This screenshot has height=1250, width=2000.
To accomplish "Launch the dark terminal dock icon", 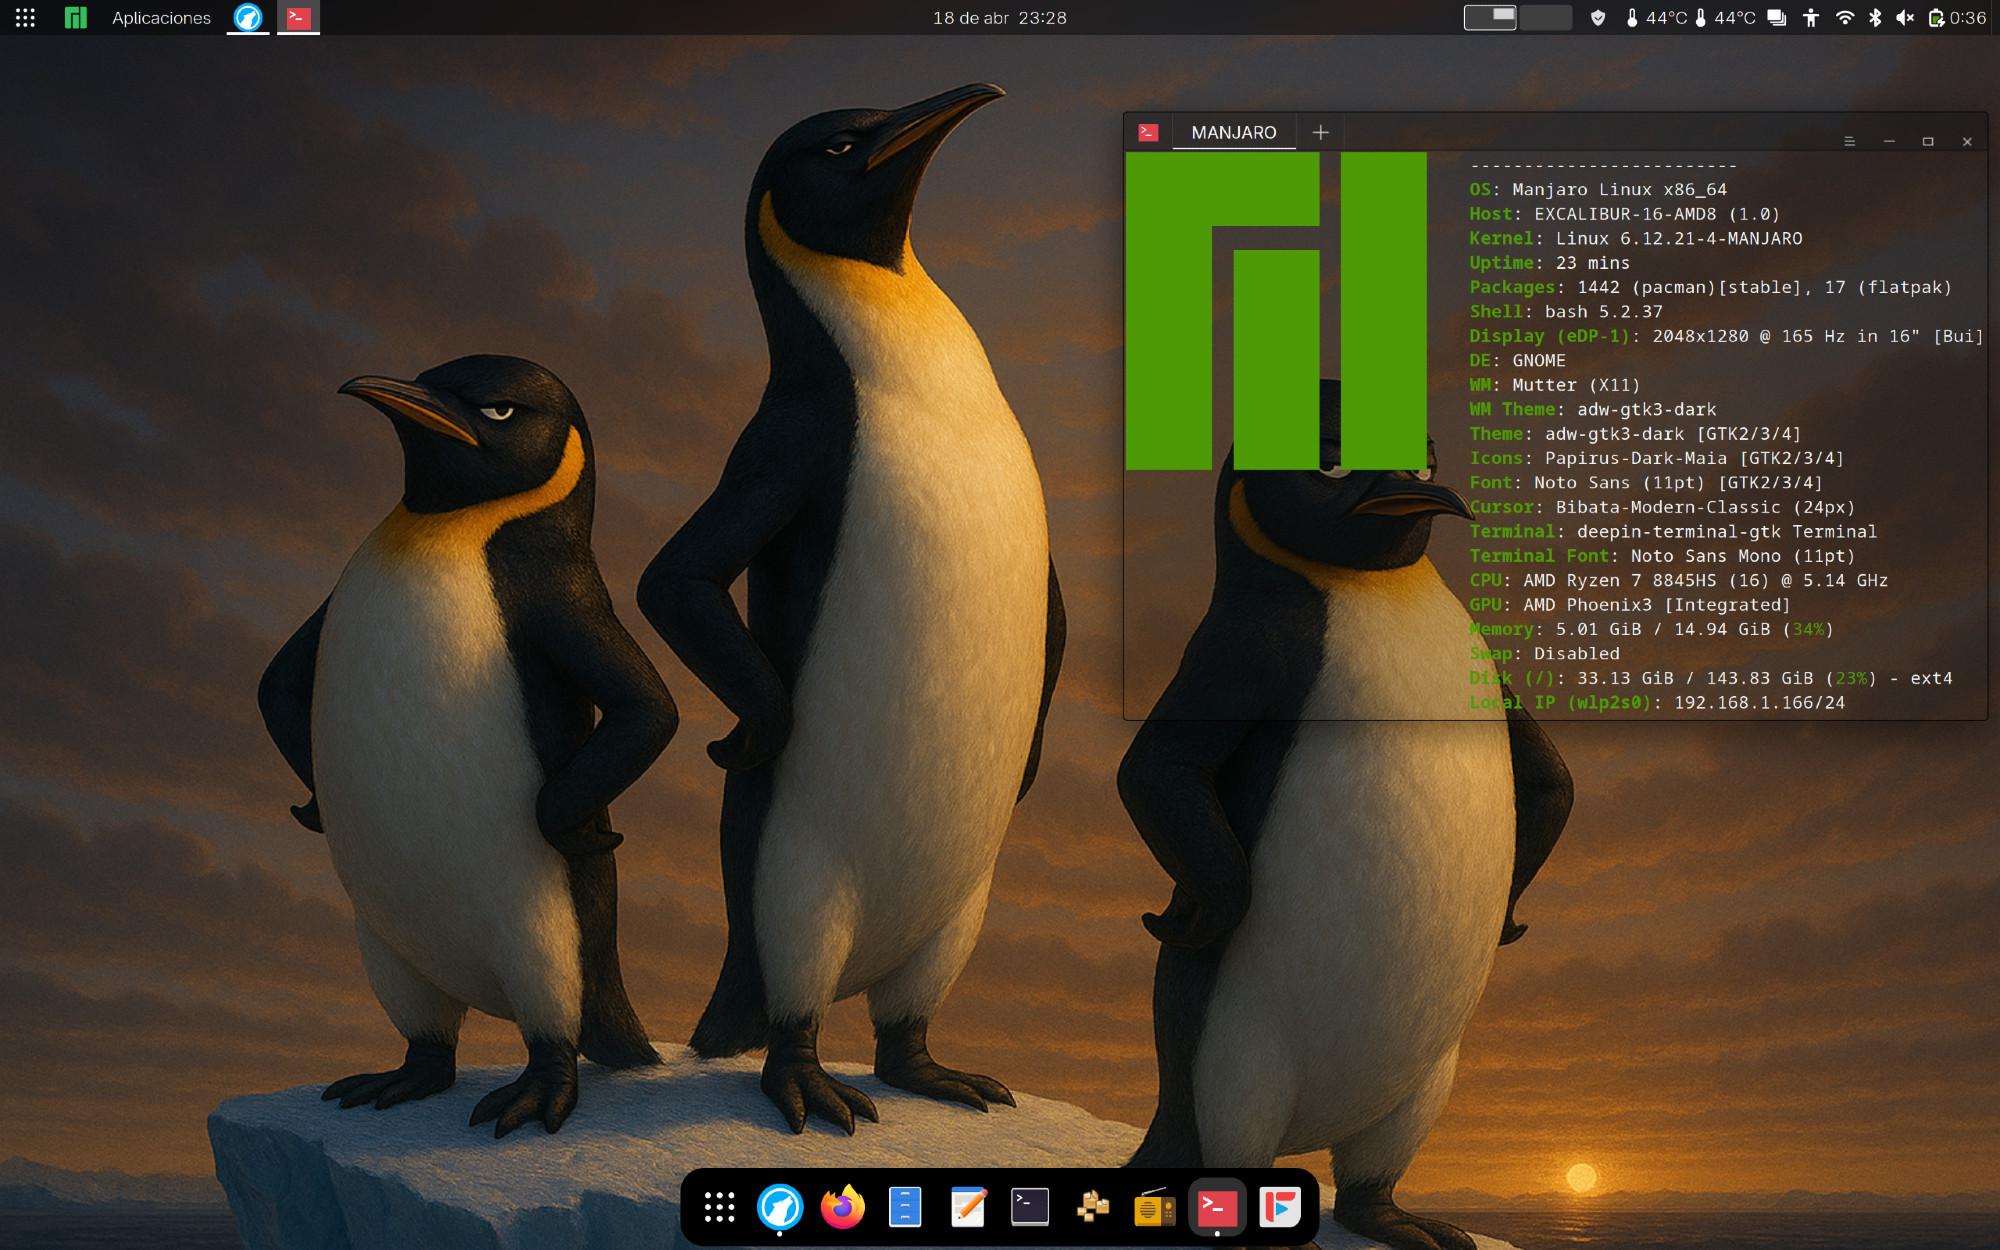I will pyautogui.click(x=1030, y=1207).
